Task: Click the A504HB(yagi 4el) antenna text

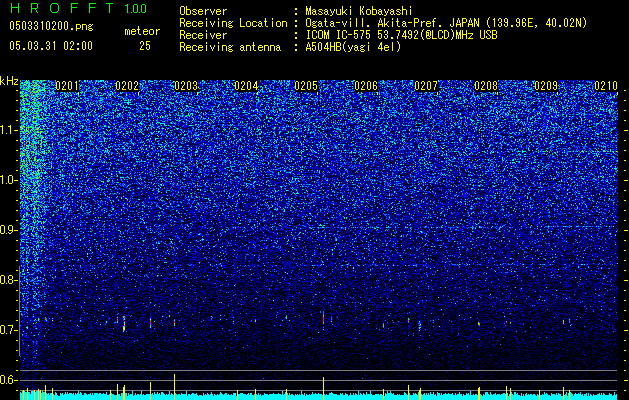Action: tap(353, 47)
